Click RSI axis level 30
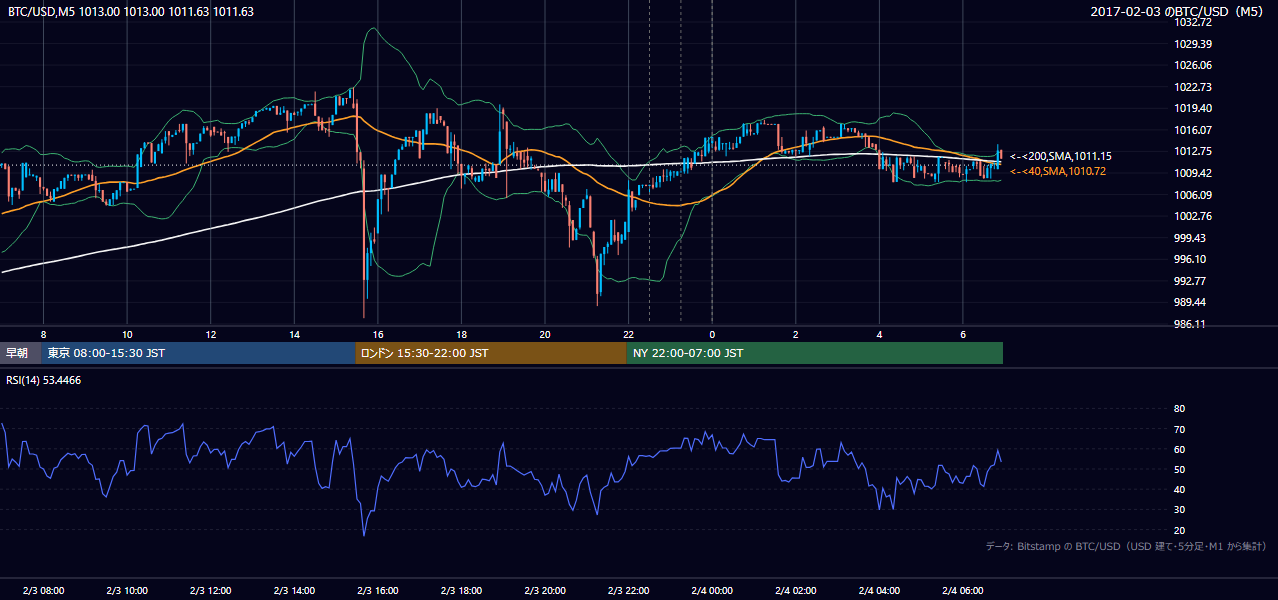The image size is (1278, 600). pos(1179,510)
